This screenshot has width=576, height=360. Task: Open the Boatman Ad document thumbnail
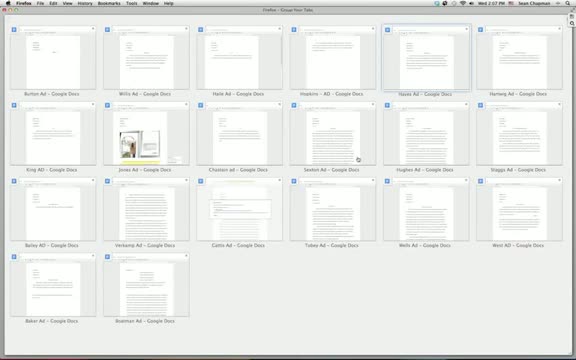pos(147,285)
